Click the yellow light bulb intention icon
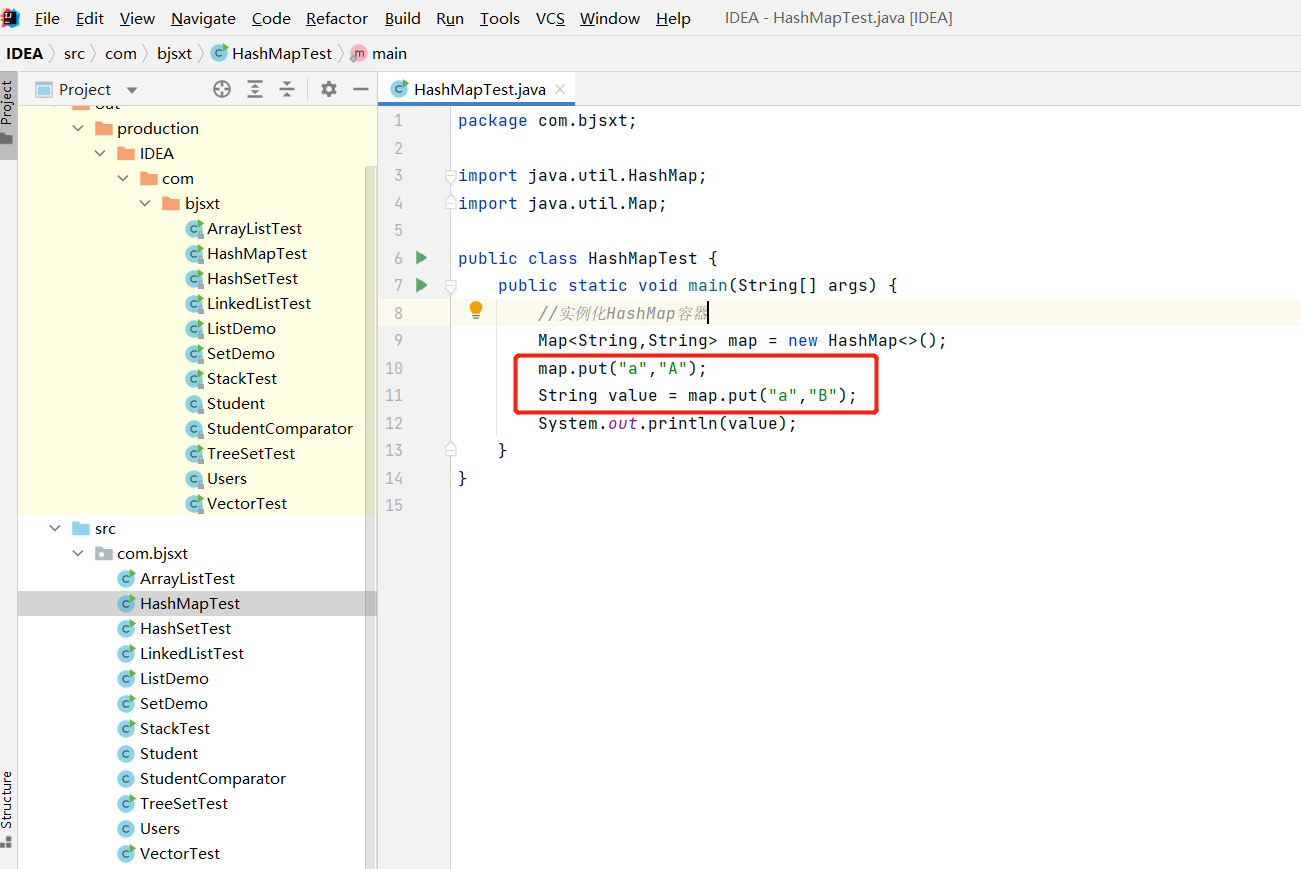The height and width of the screenshot is (869, 1301). point(476,310)
